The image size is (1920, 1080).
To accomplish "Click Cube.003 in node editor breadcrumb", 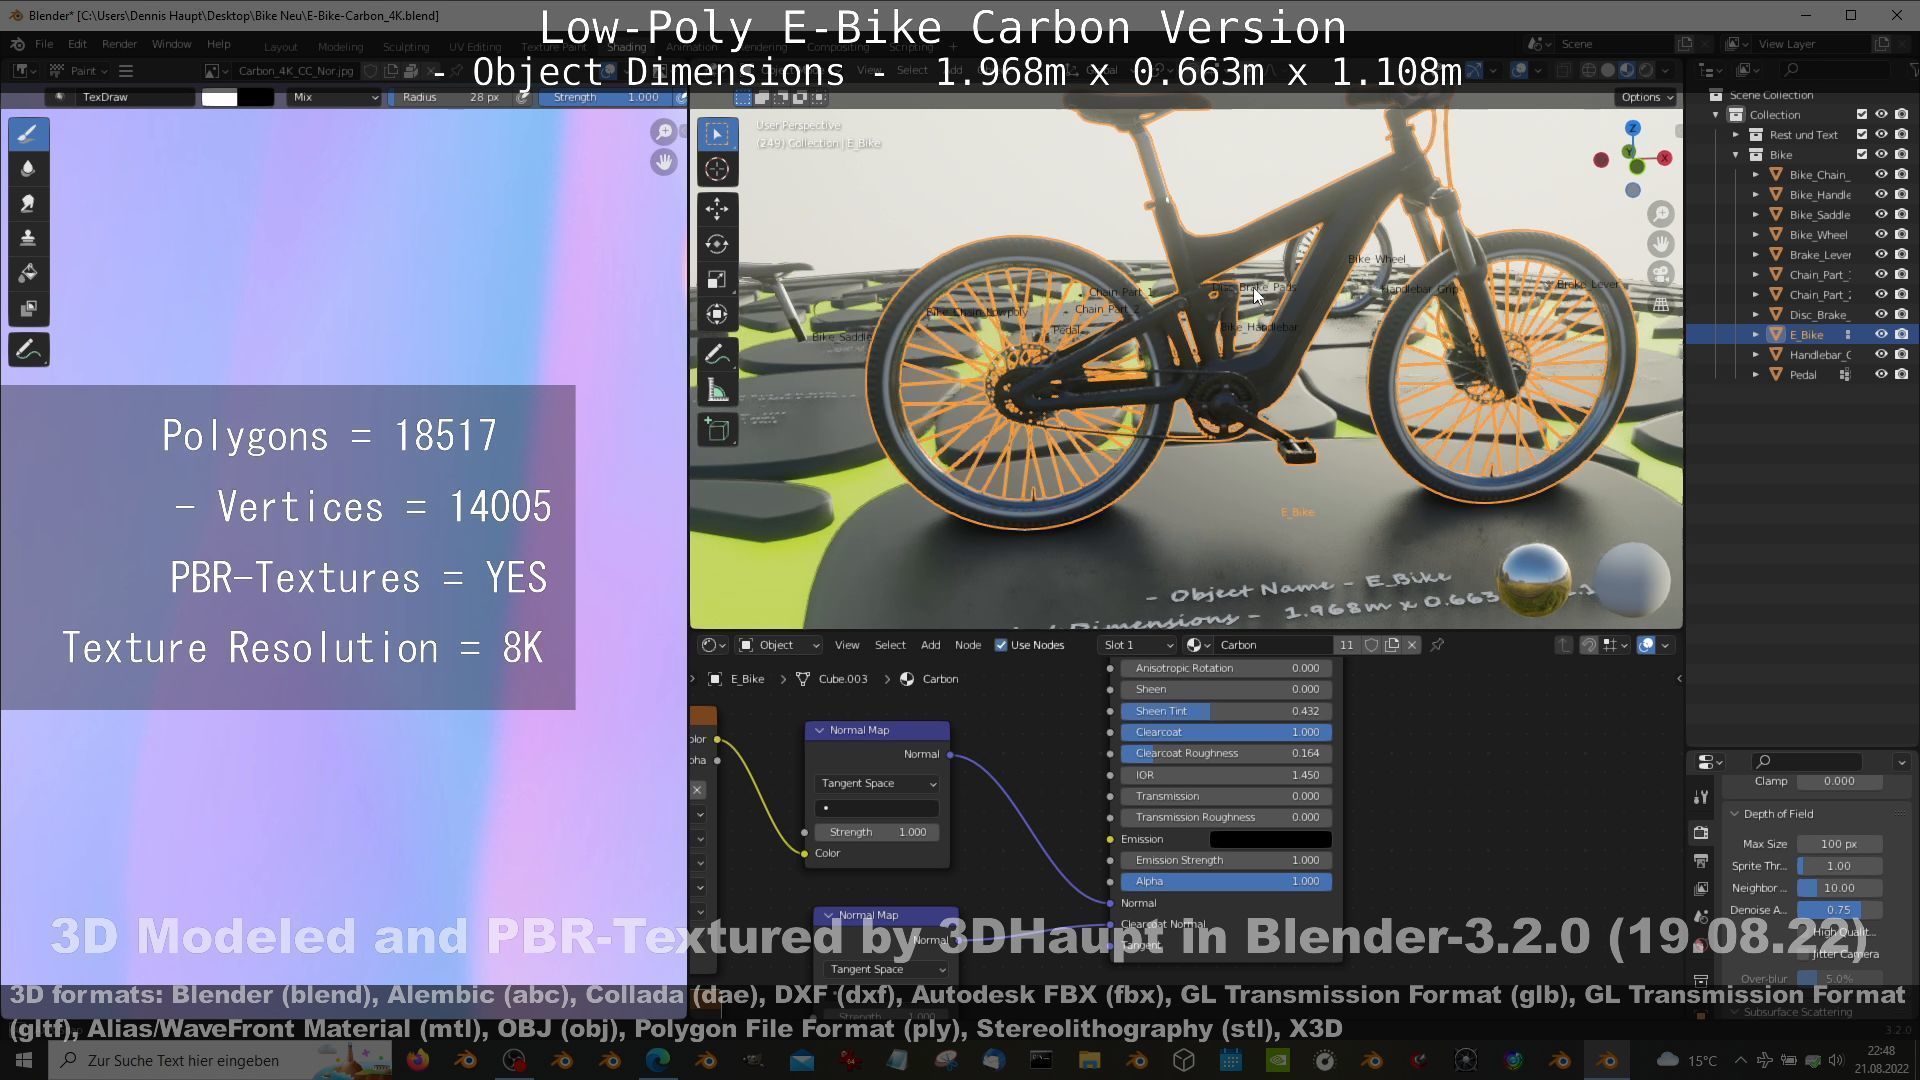I will pos(843,679).
